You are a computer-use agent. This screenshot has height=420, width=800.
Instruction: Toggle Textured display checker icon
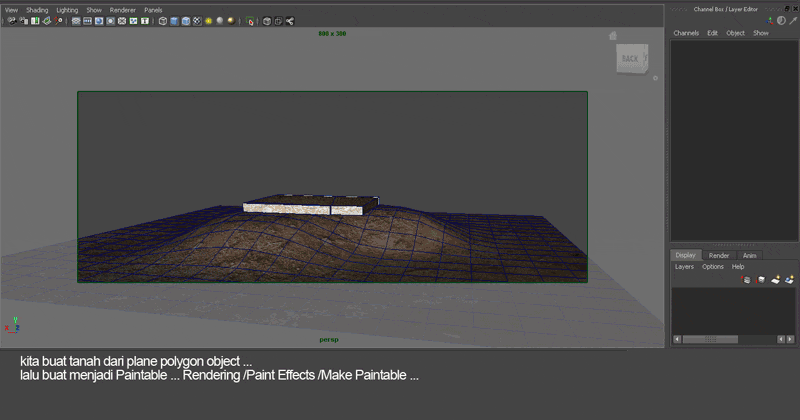(197, 21)
